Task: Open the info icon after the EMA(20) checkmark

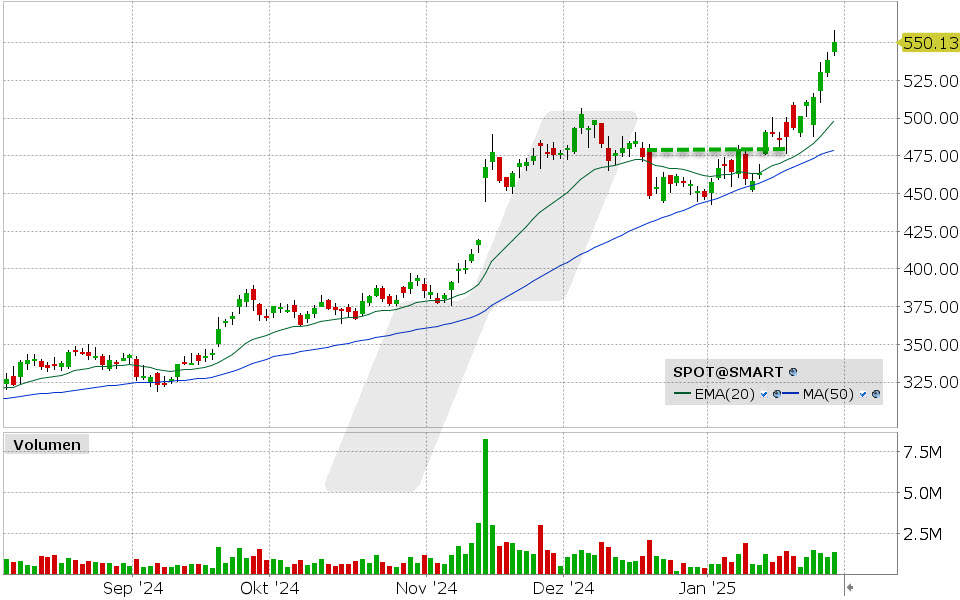Action: pos(777,394)
